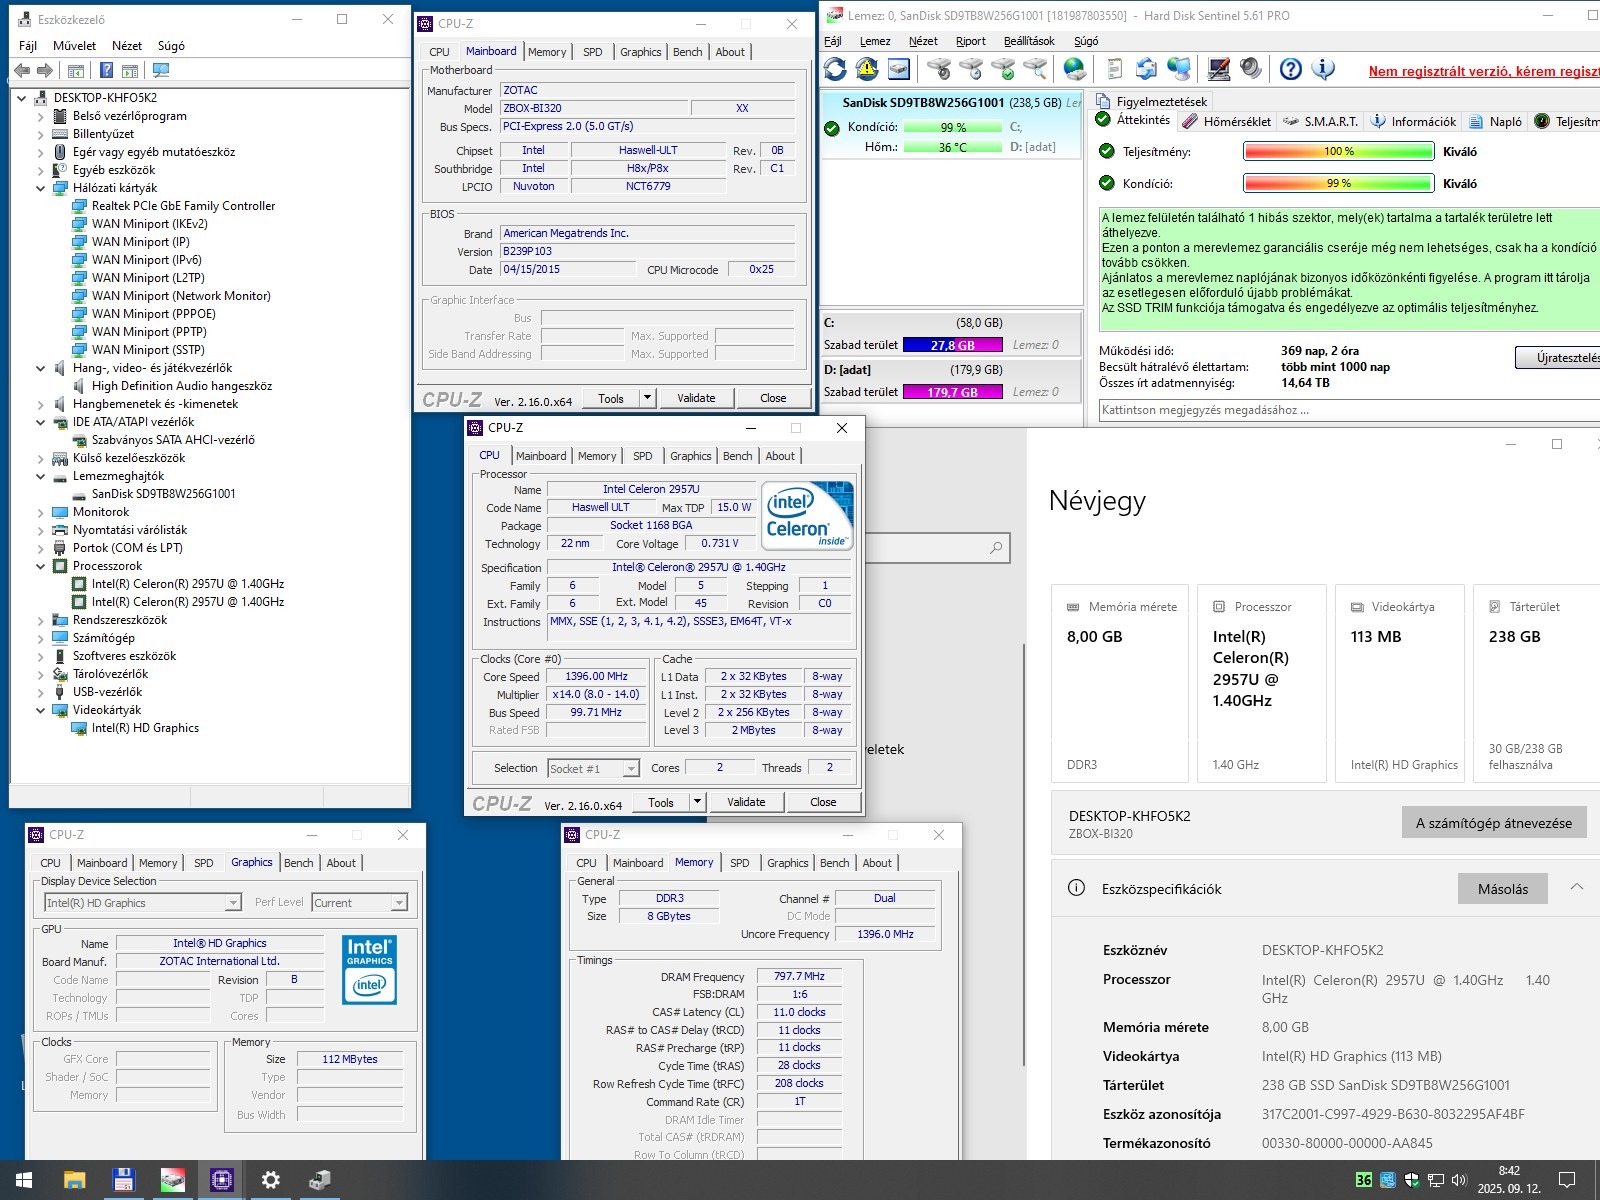Screen dimensions: 1600x1200
Task: Switch to the Hőmérséklet tab
Action: tap(1226, 121)
